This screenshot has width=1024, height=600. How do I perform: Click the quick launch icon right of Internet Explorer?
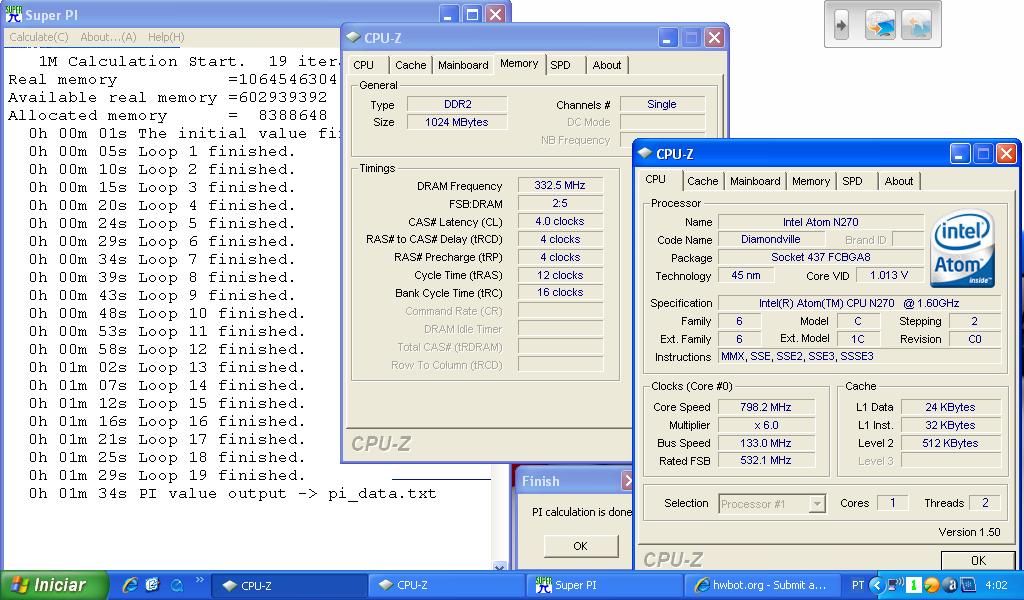point(152,585)
